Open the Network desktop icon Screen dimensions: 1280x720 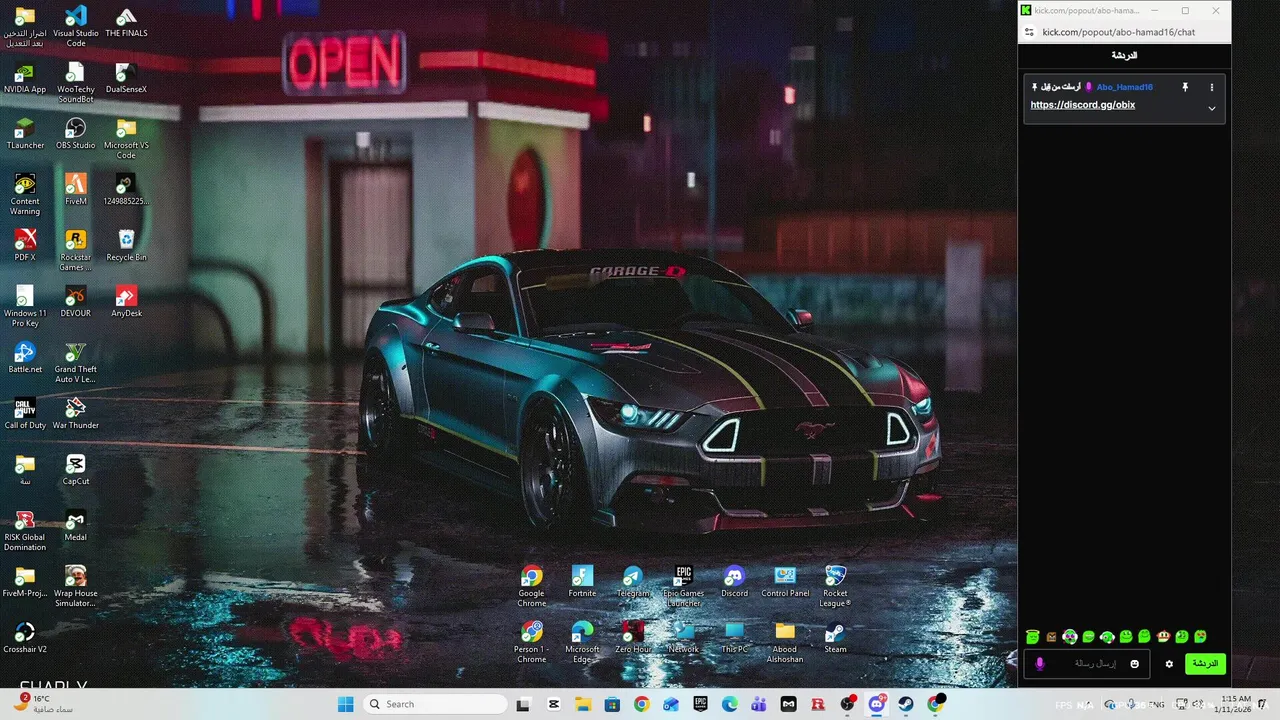[684, 638]
